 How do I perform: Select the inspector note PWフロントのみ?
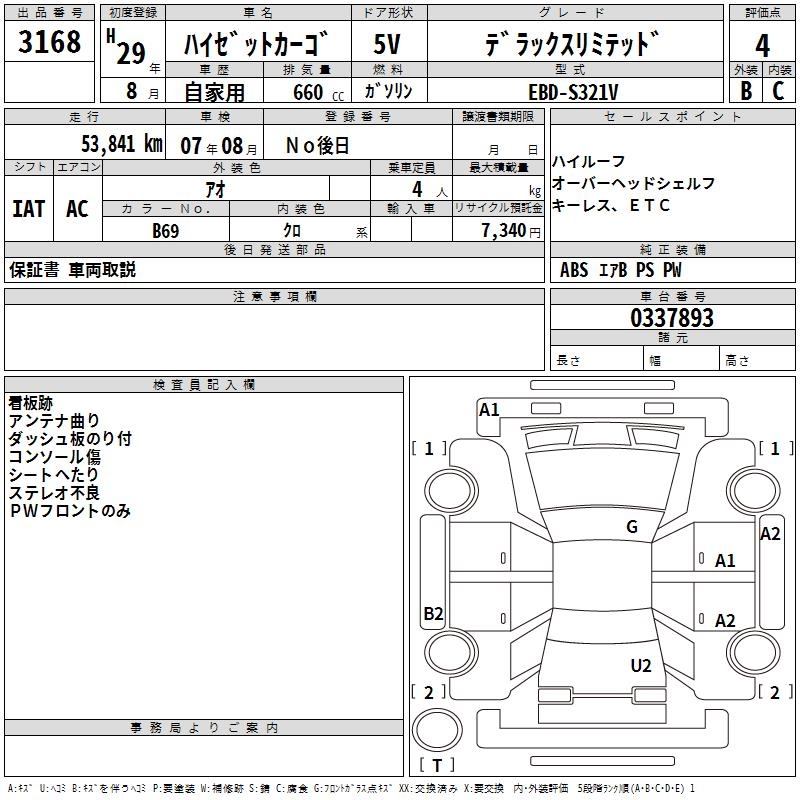pyautogui.click(x=70, y=511)
